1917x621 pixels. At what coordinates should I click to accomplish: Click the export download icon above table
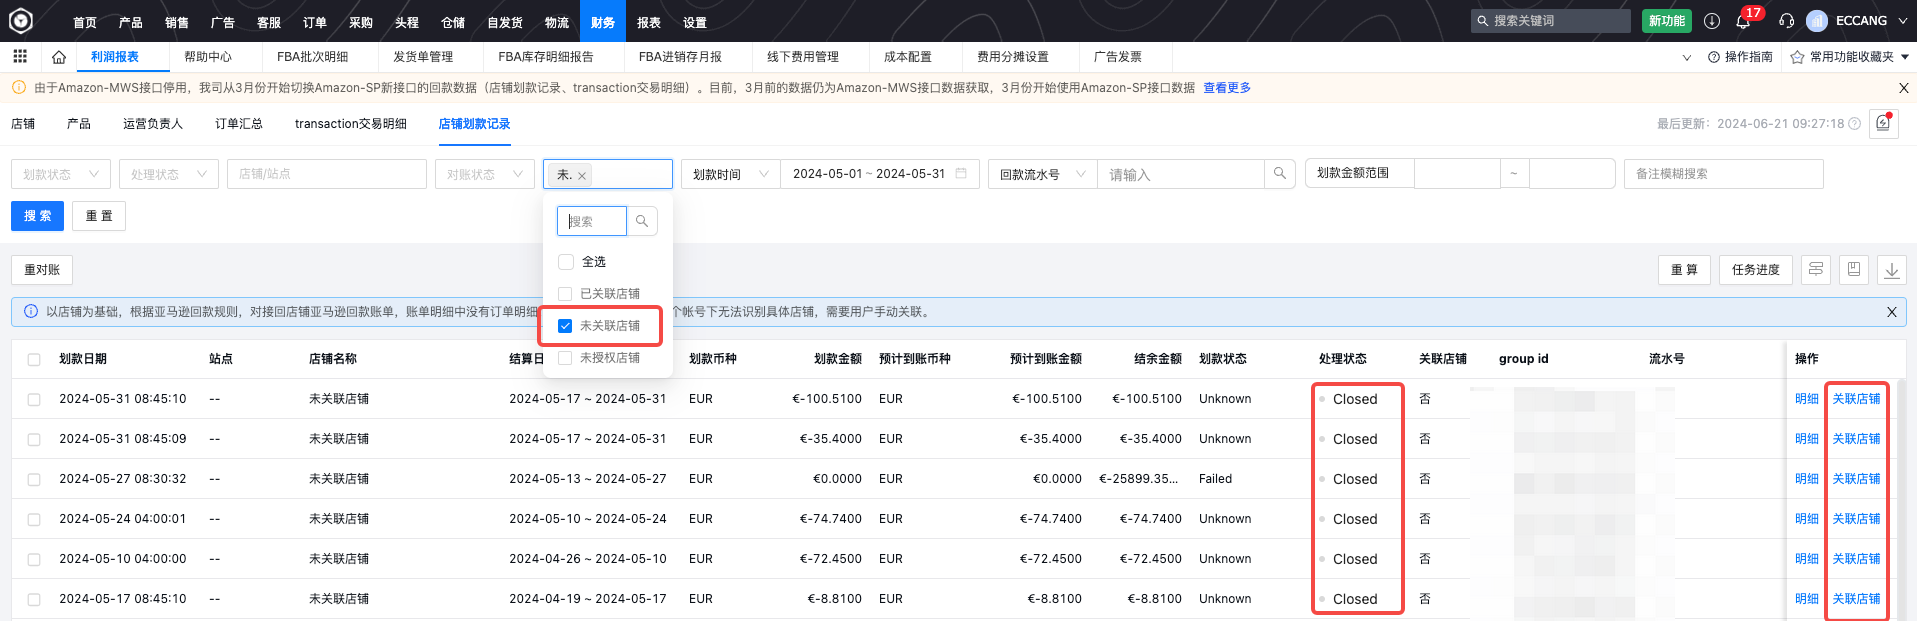pyautogui.click(x=1891, y=270)
